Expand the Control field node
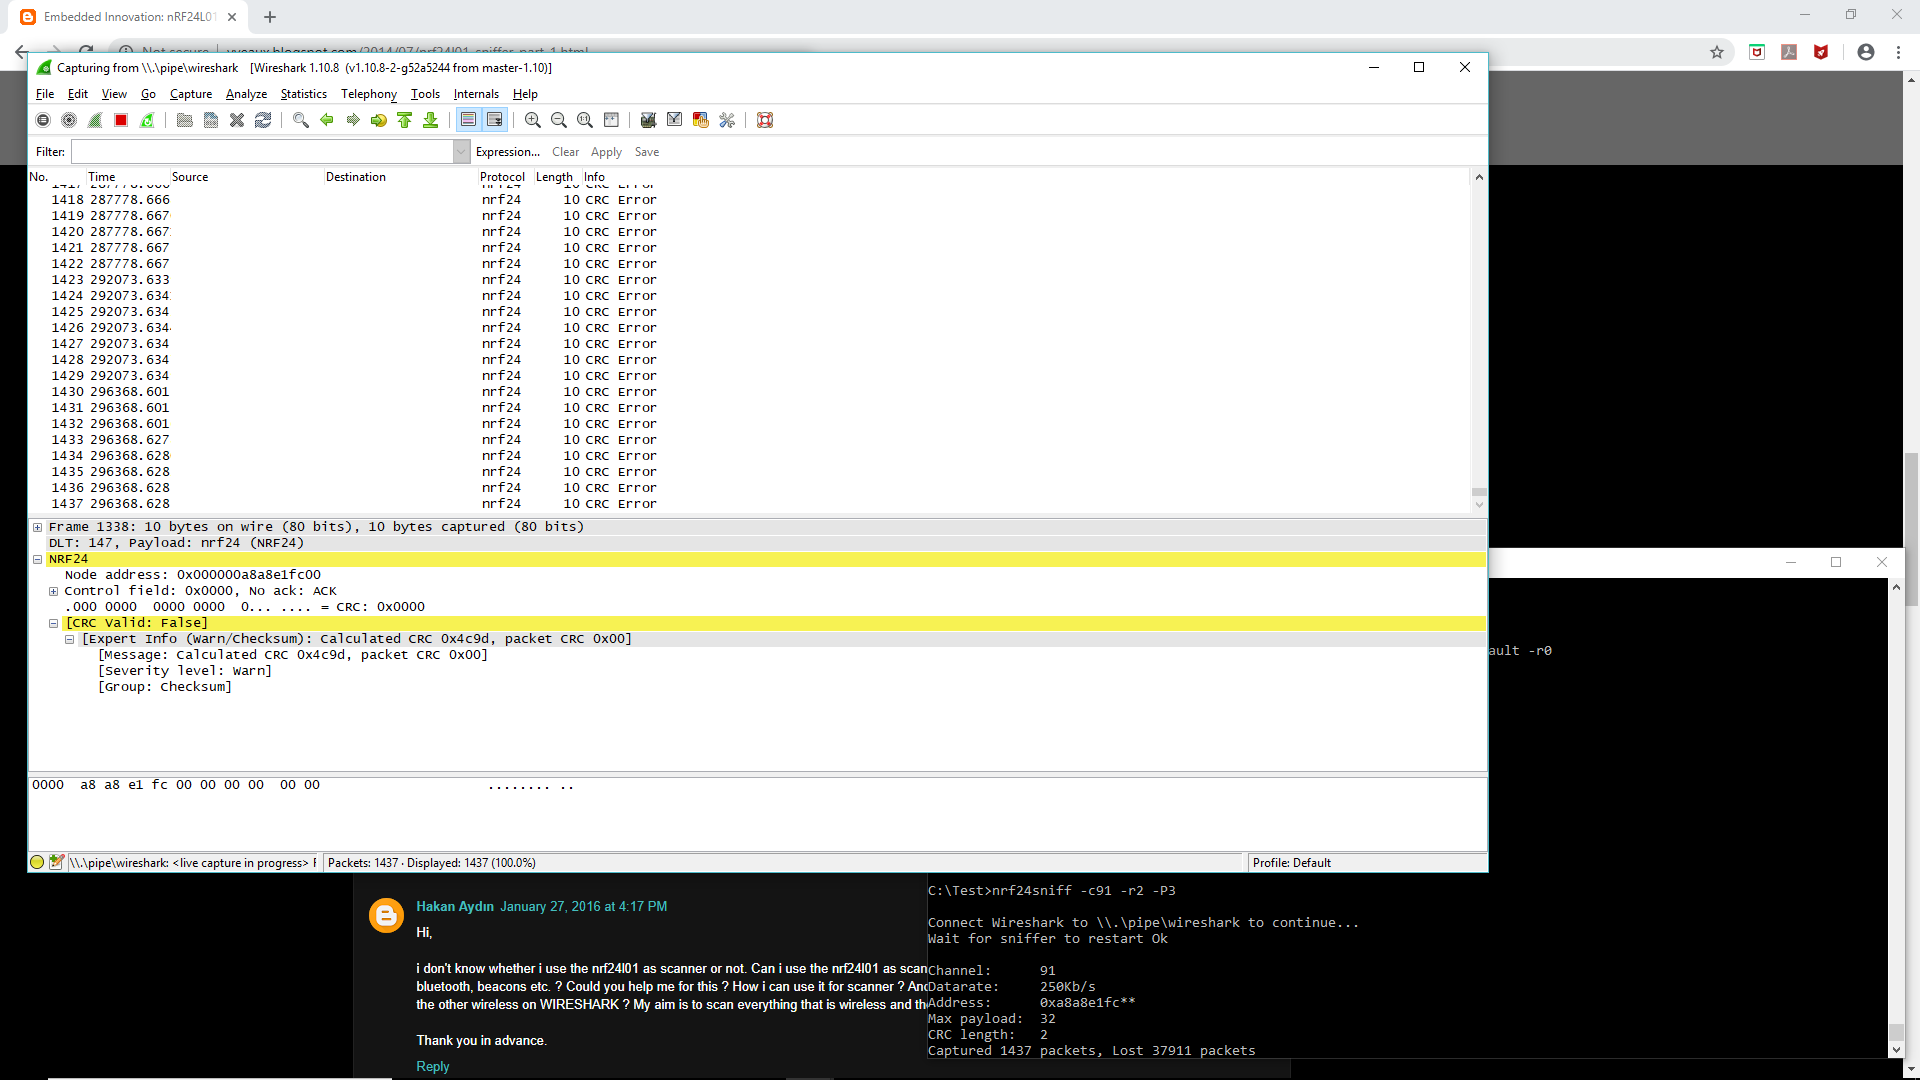1920x1080 pixels. click(x=53, y=591)
